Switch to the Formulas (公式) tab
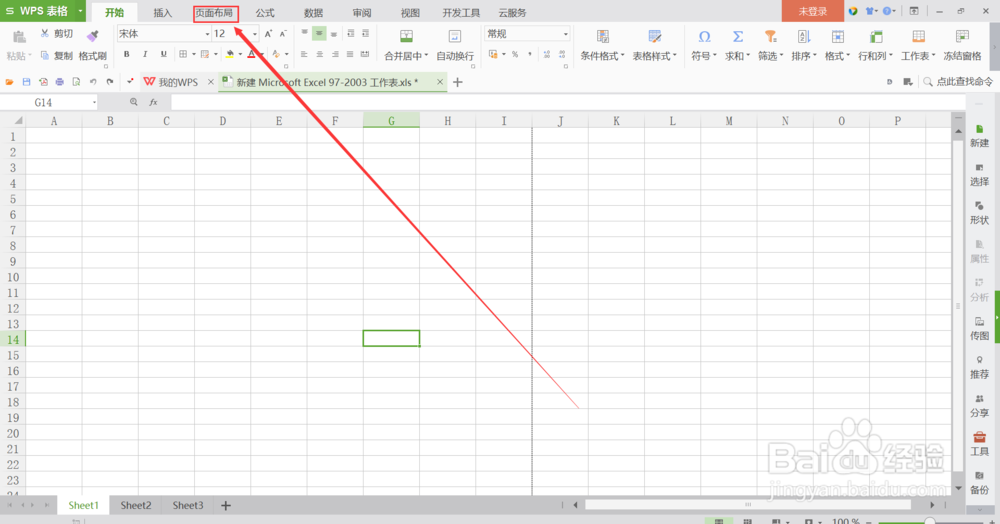The width and height of the screenshot is (1000, 524). [x=265, y=13]
